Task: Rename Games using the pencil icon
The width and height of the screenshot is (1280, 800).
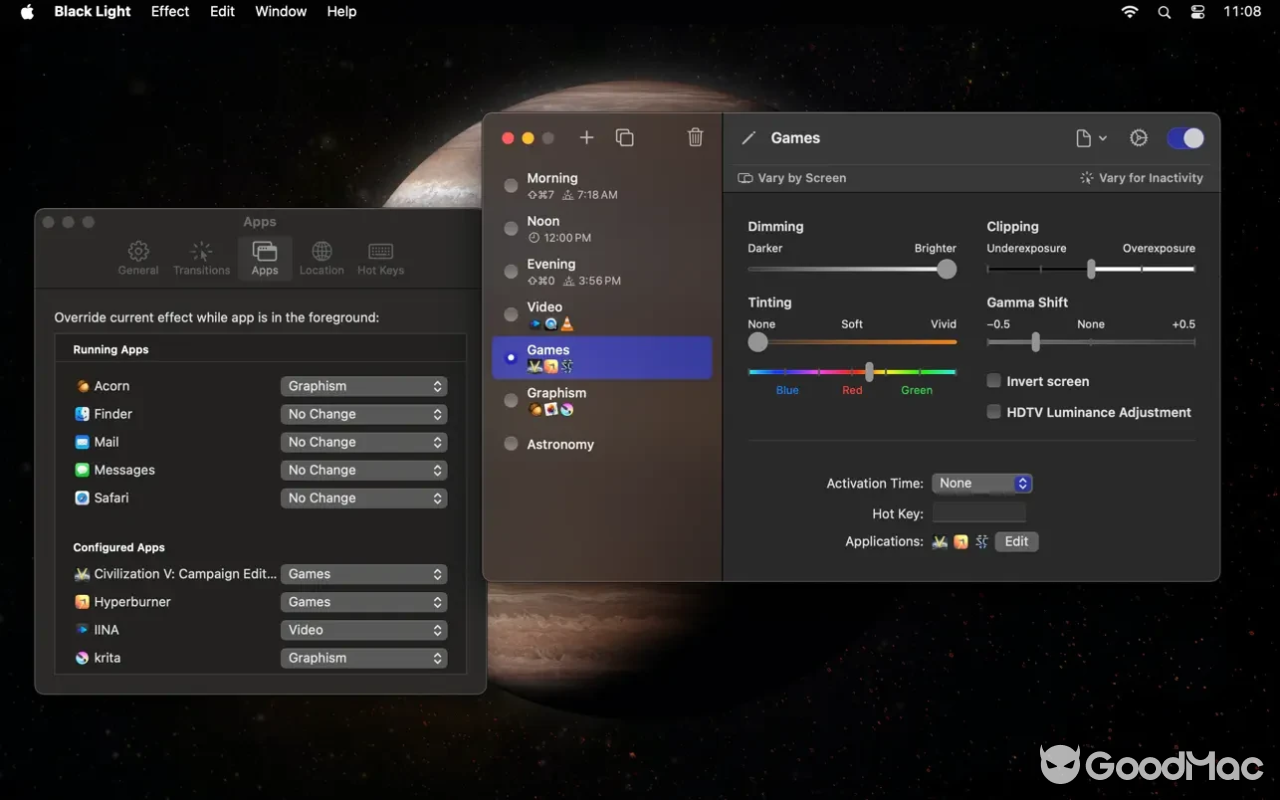Action: click(x=748, y=138)
